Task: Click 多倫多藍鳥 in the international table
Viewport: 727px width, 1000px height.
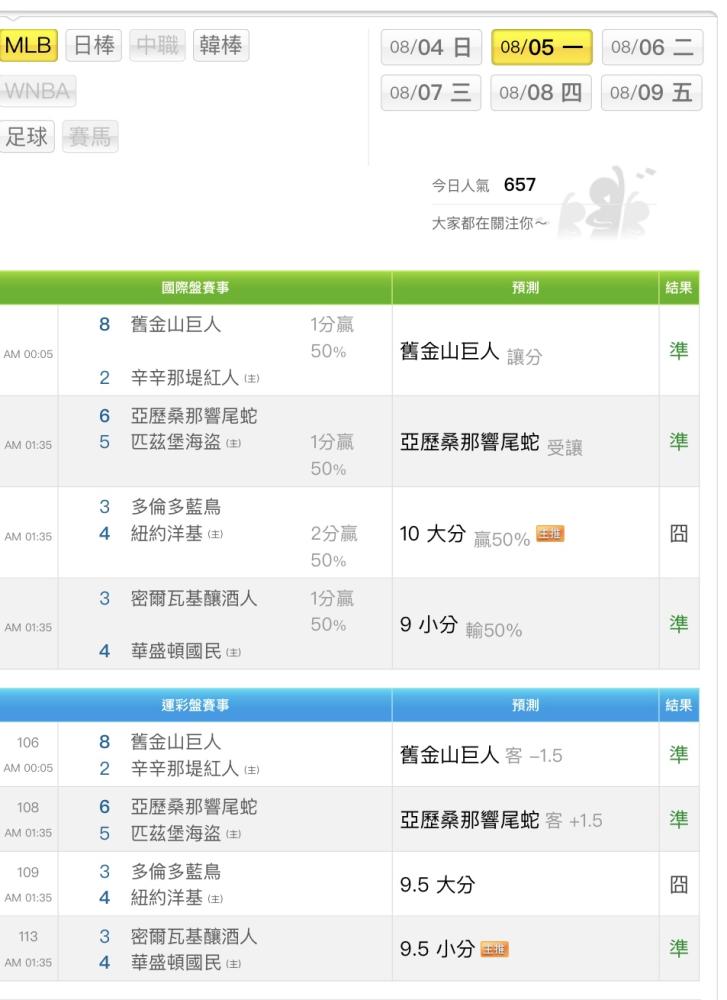Action: [x=176, y=507]
